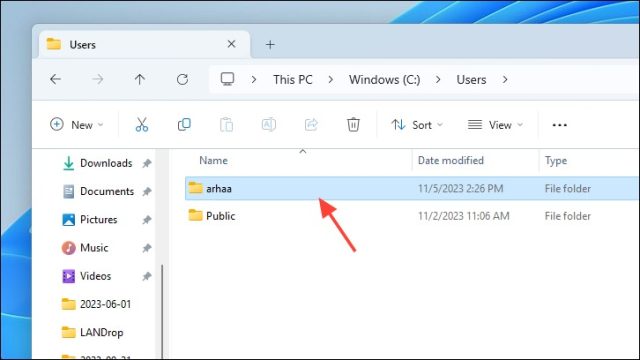Select Windows (C:) in the breadcrumb
The height and width of the screenshot is (360, 640).
tap(384, 80)
